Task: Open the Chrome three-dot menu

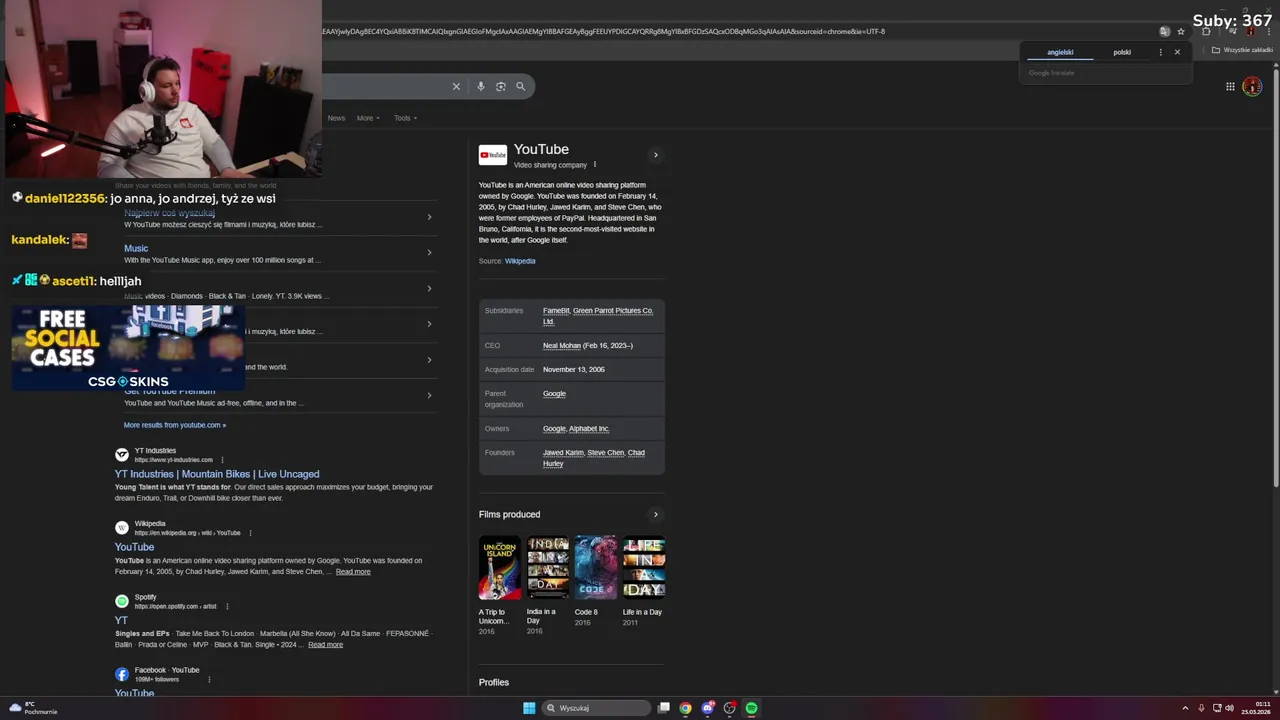Action: [1270, 31]
